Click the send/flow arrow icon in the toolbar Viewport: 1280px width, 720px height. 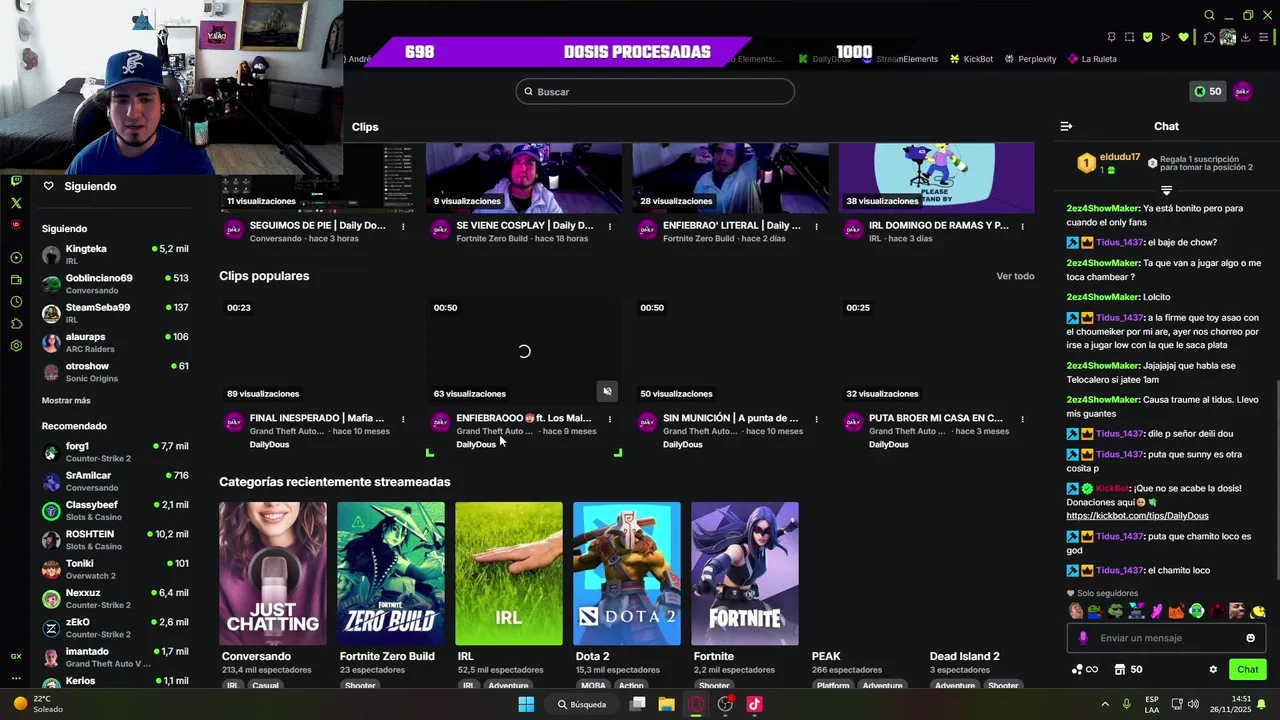[1165, 37]
